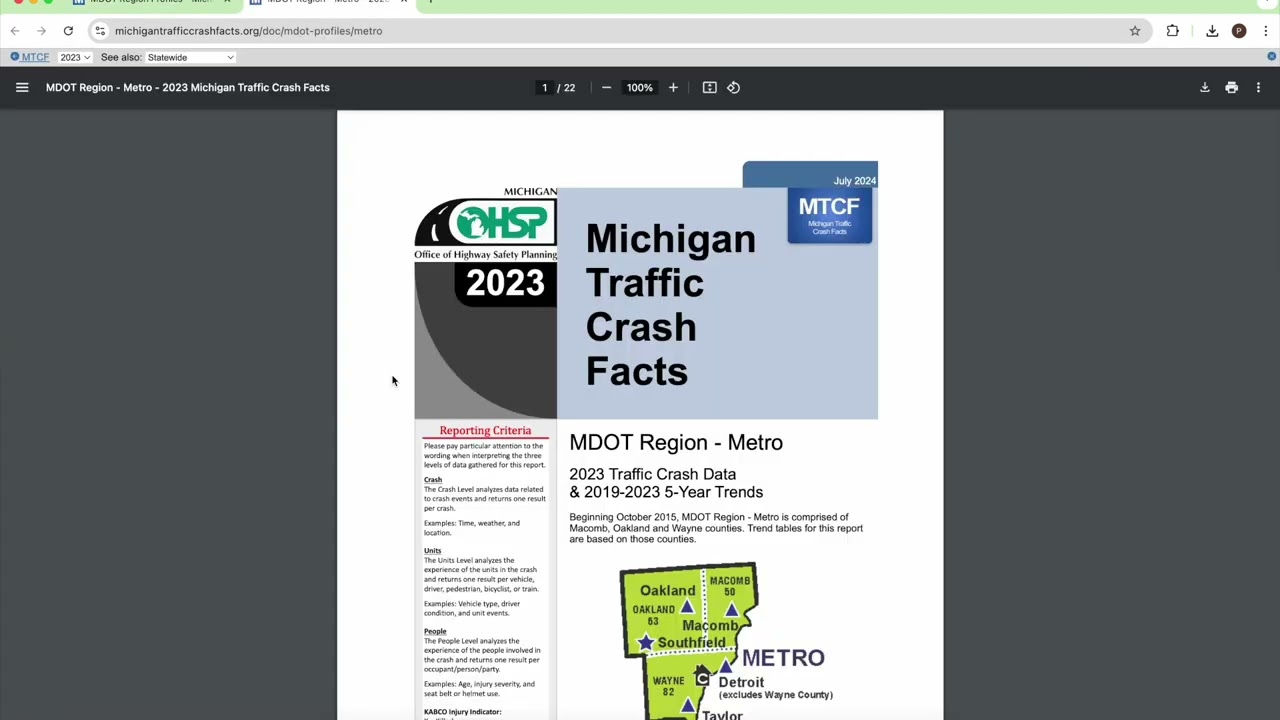Click the 'Reporting Criteria' heading

(x=485, y=431)
